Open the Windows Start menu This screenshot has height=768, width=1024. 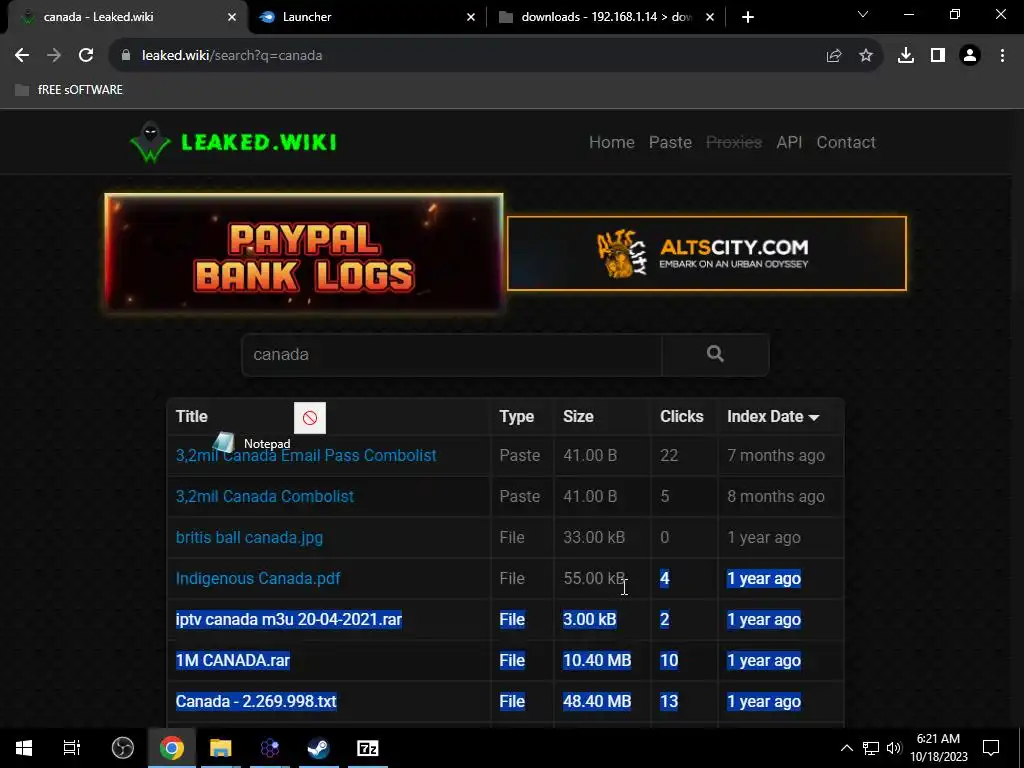tap(24, 748)
